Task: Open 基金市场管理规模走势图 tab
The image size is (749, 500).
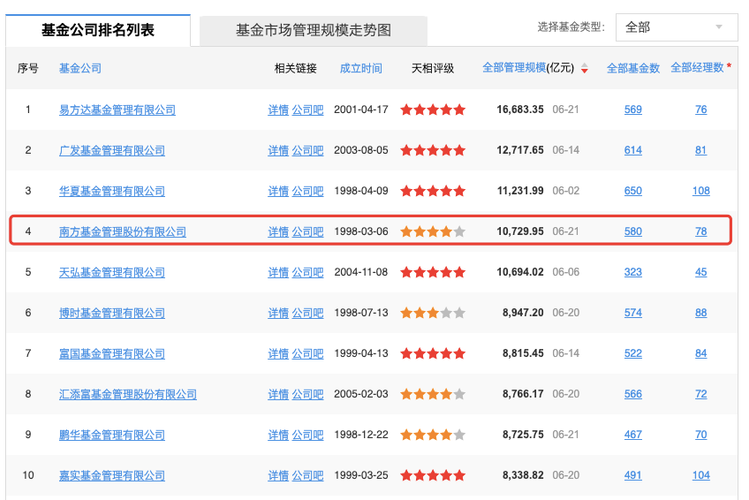Action: pos(313,31)
